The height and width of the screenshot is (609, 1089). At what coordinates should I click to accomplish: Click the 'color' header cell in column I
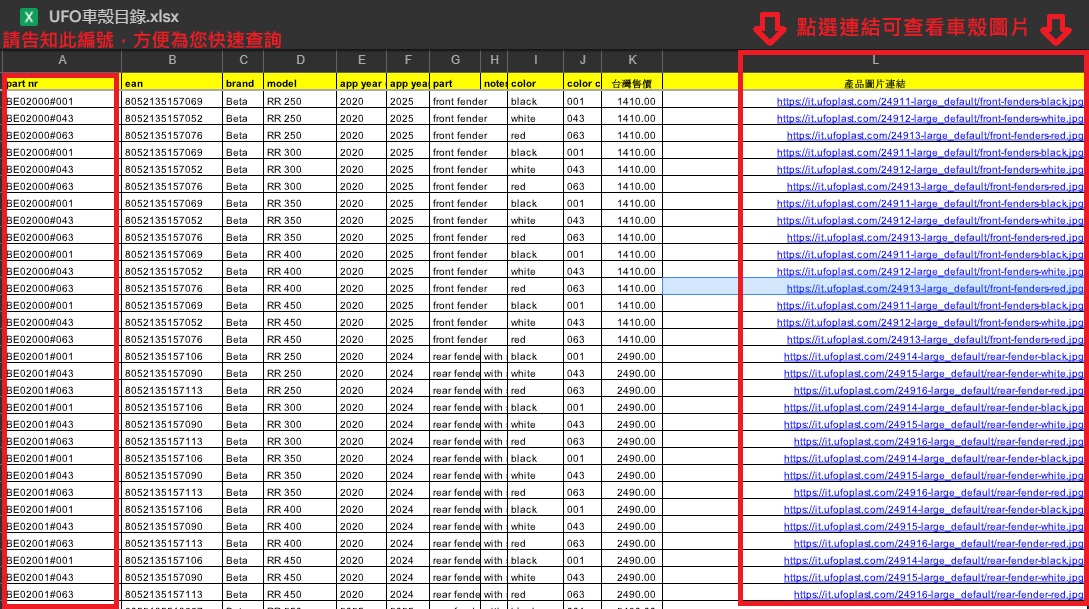tap(535, 83)
